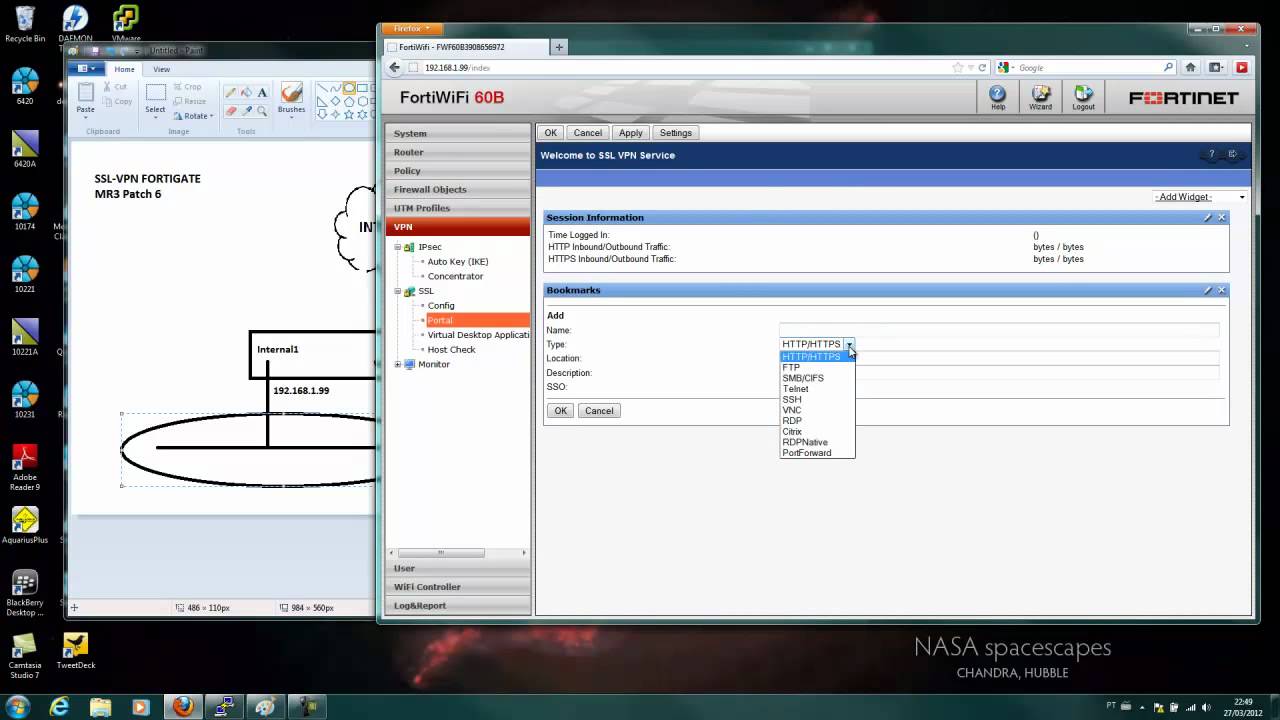Click the browser back arrow

(395, 67)
